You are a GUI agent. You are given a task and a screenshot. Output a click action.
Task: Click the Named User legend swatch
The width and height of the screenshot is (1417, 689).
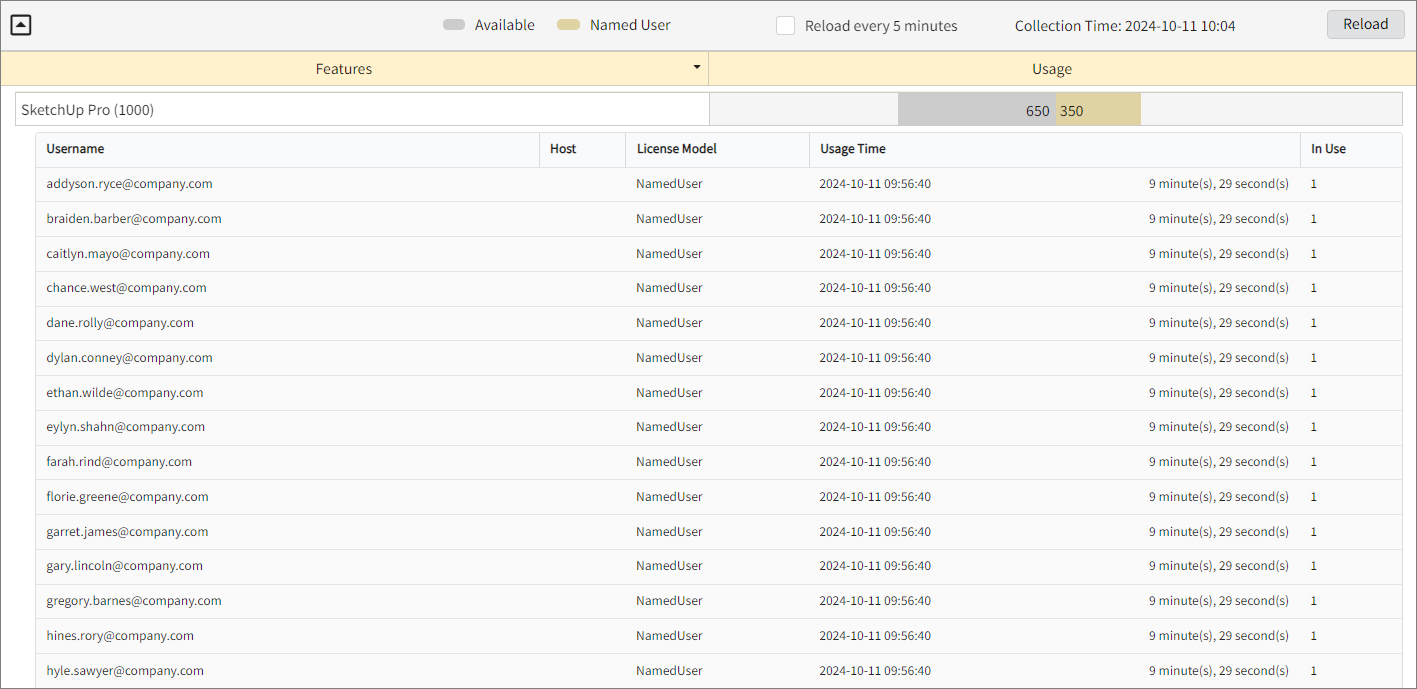(568, 25)
